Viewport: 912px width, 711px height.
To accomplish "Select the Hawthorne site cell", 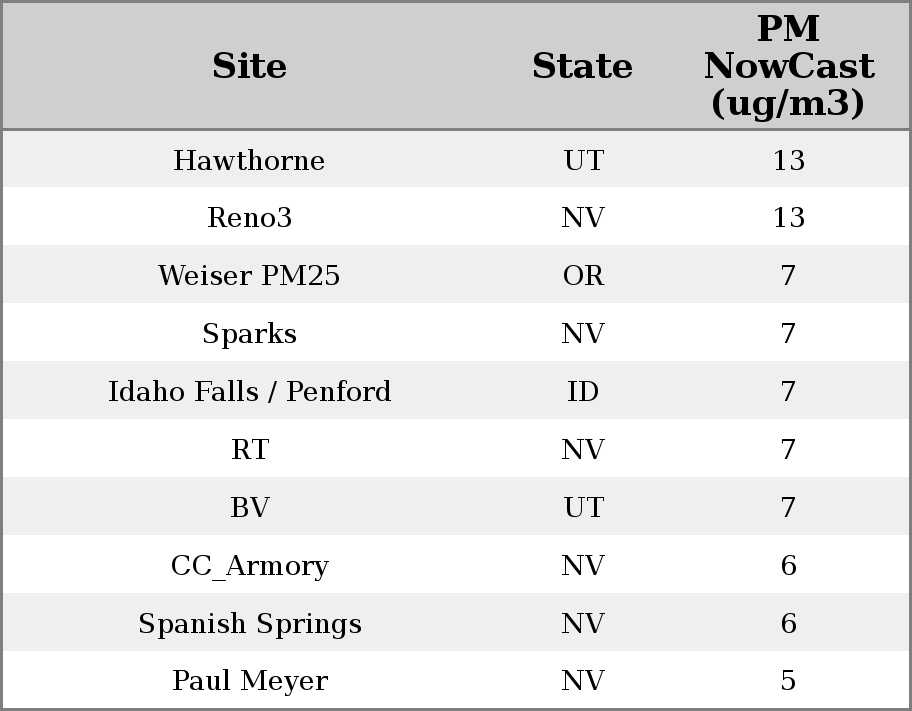I will pos(249,161).
